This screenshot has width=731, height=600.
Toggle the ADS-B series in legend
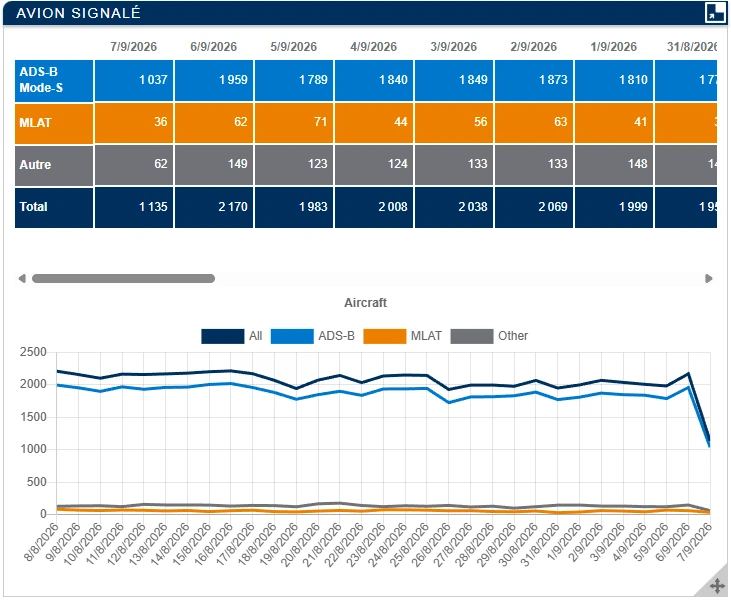(x=292, y=336)
